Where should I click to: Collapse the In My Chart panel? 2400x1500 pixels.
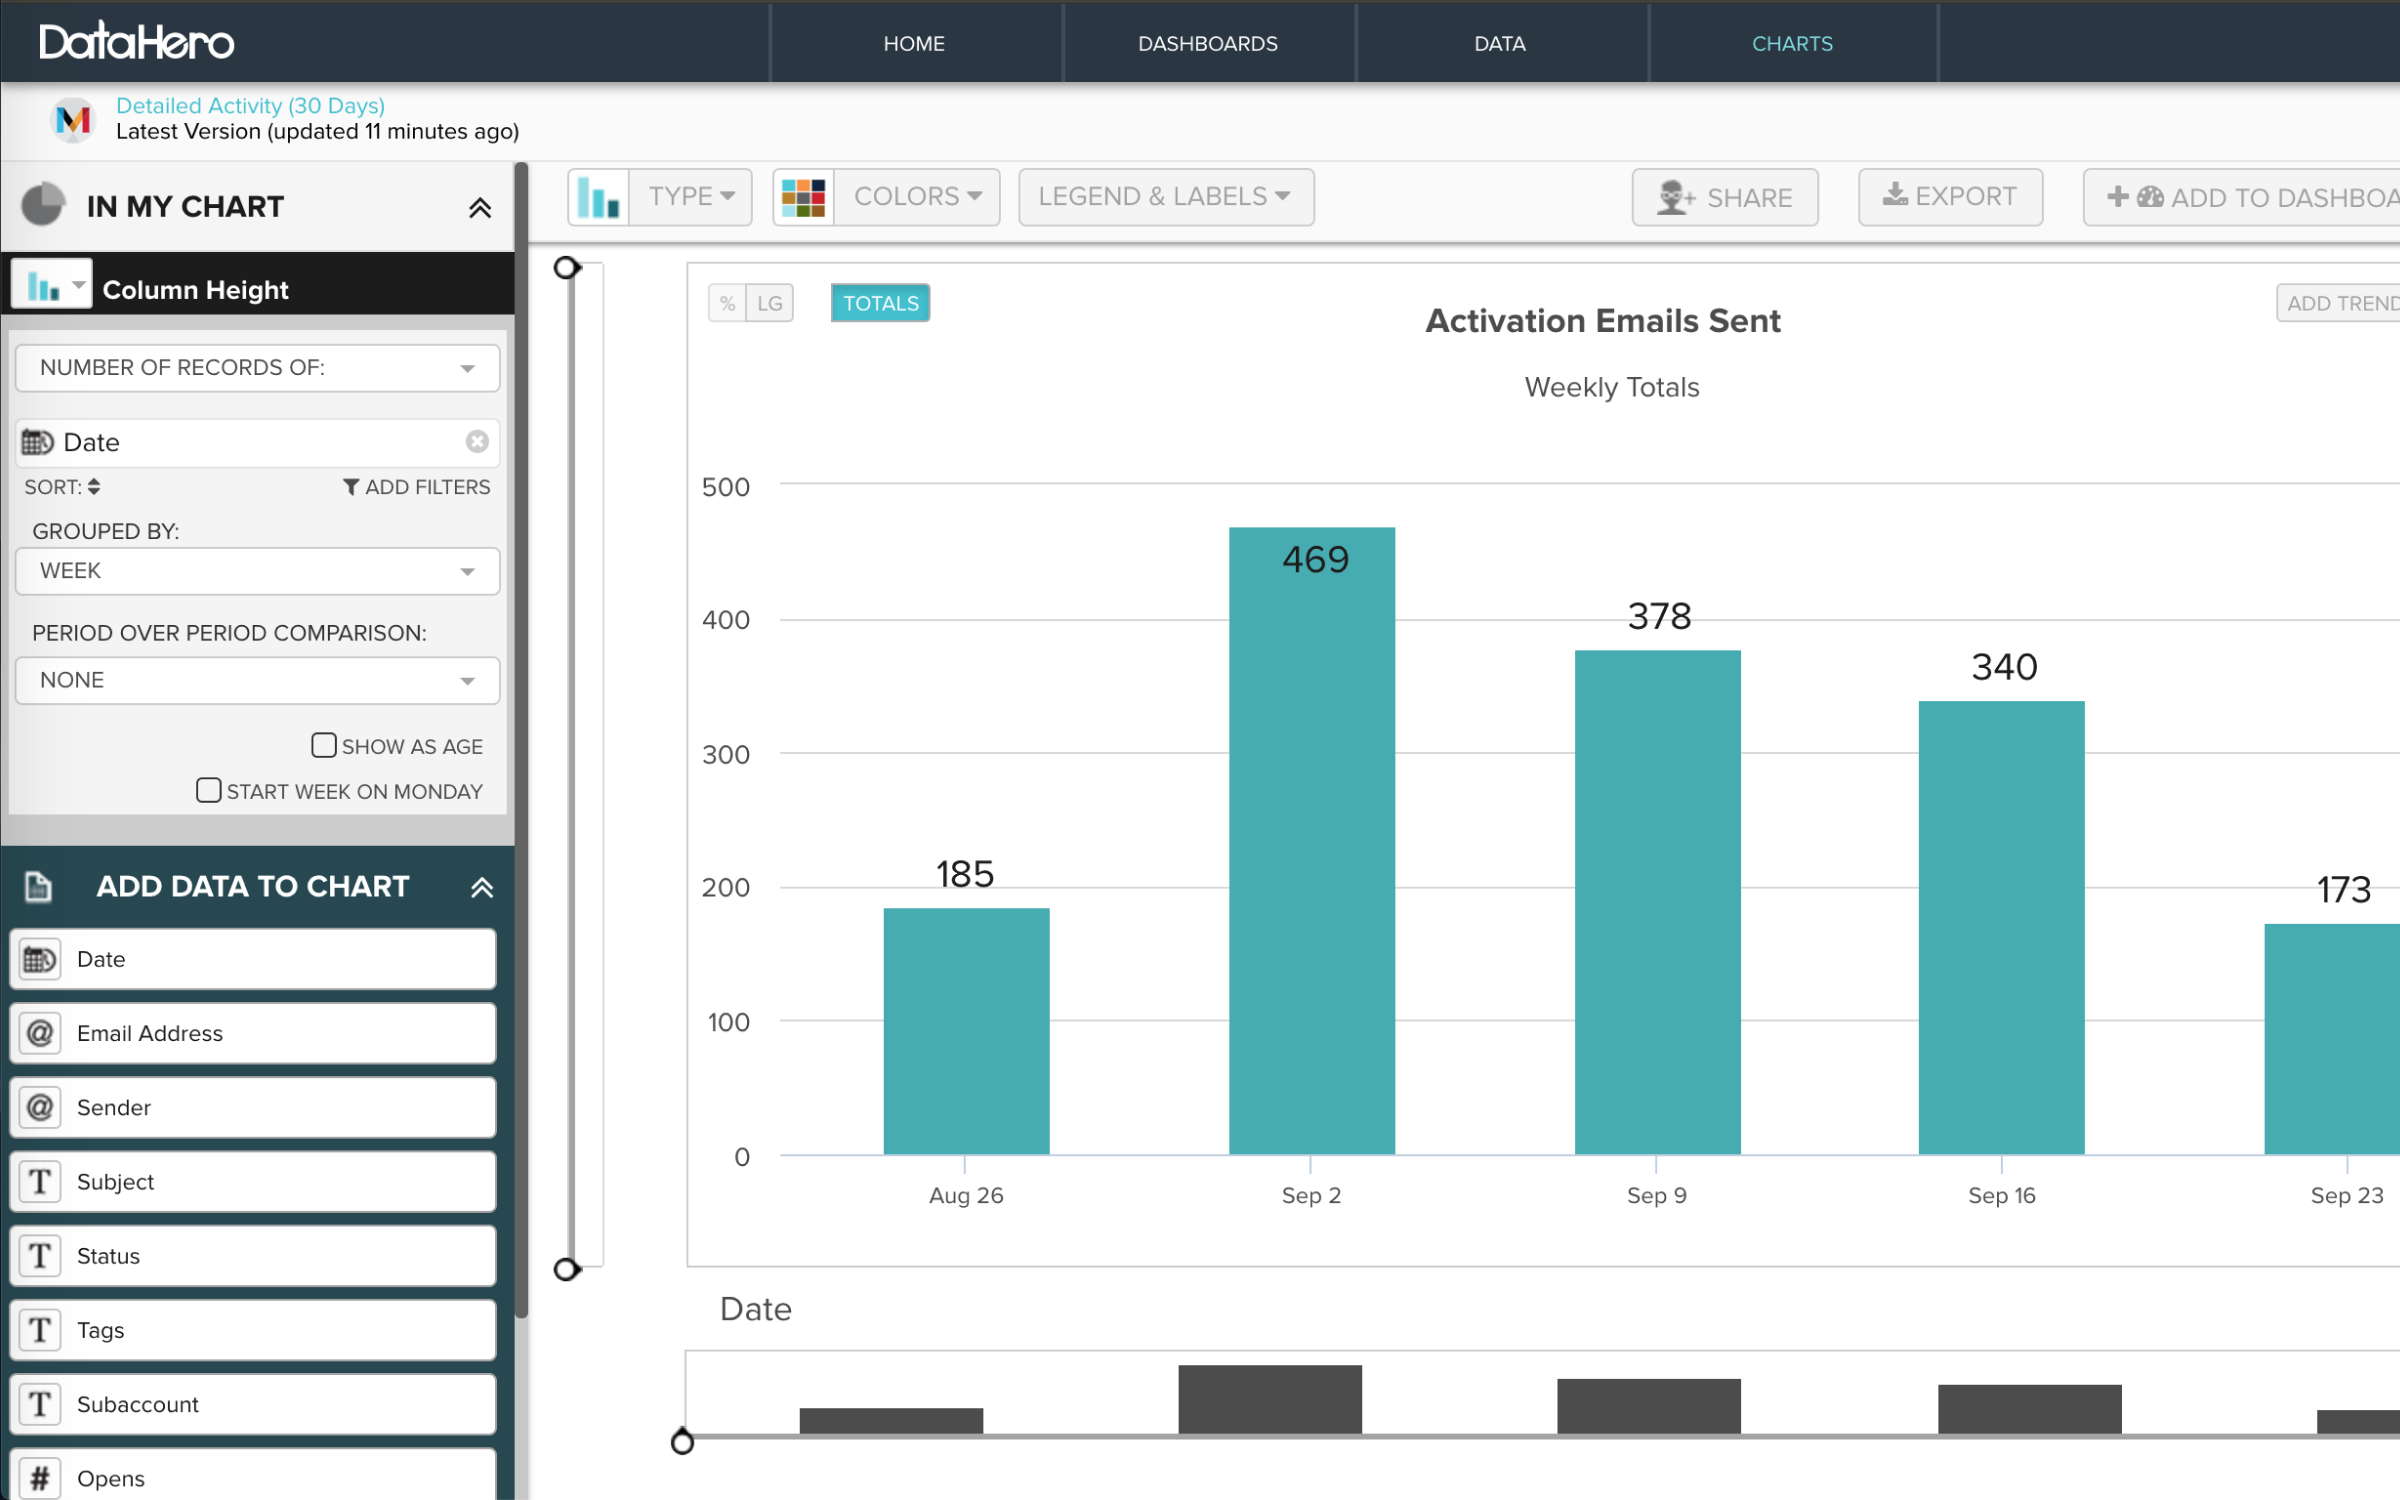tap(480, 207)
